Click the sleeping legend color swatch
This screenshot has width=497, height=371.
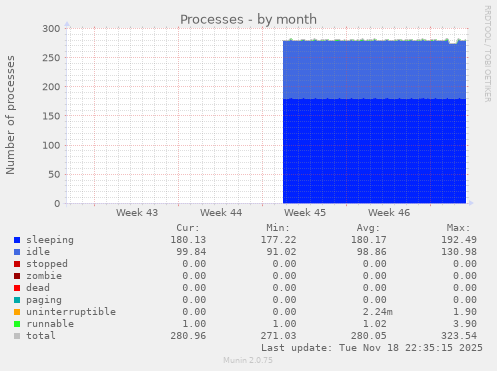pos(17,240)
